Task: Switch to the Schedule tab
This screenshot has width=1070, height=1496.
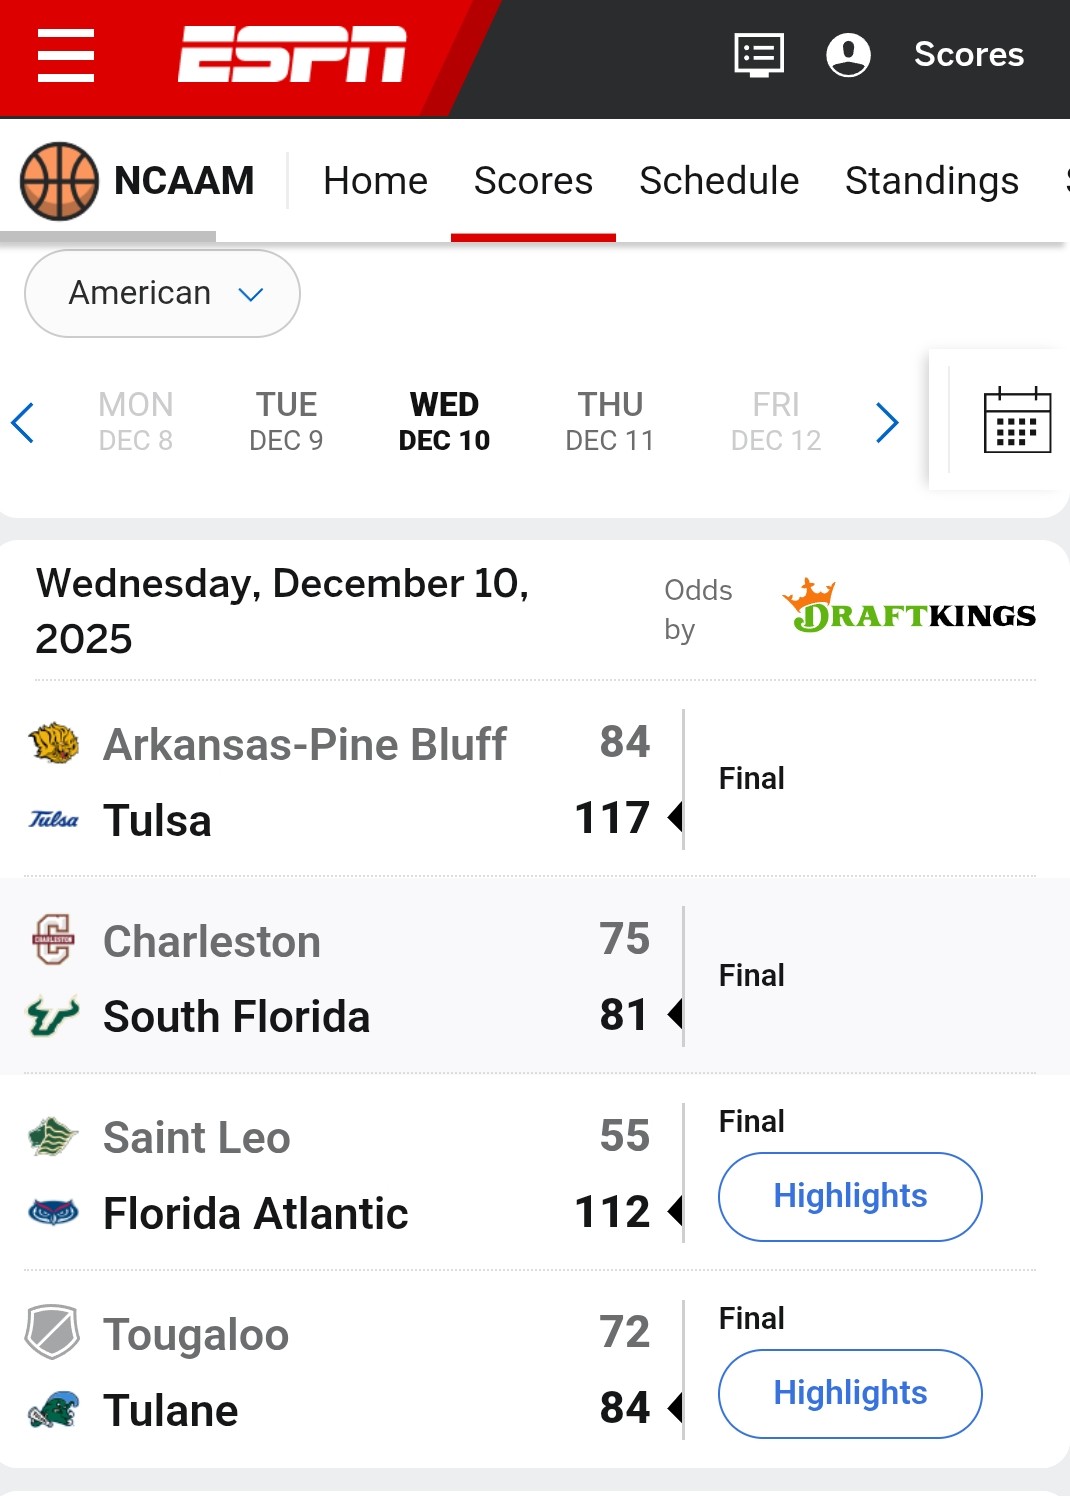Action: coord(719,181)
